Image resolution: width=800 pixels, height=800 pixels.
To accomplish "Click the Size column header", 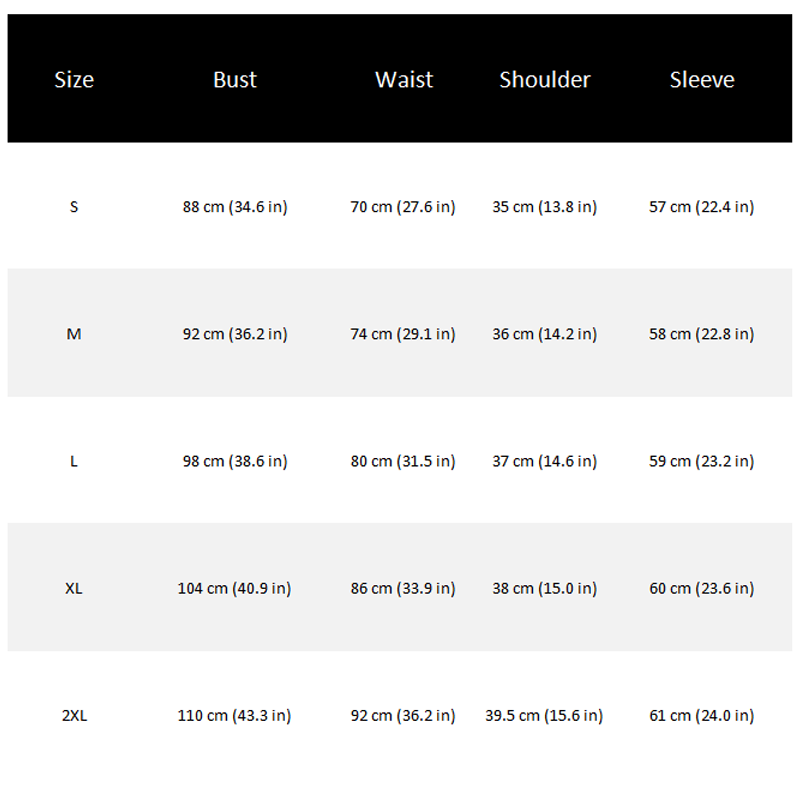I will (x=74, y=80).
